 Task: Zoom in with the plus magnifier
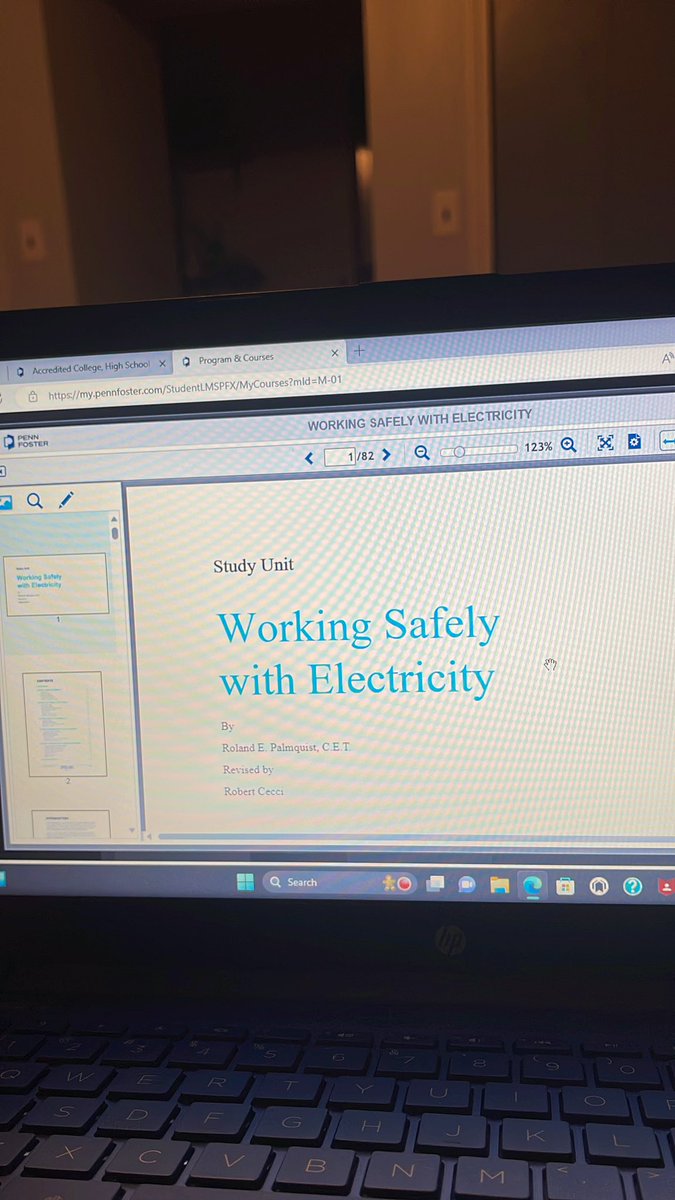(x=568, y=445)
